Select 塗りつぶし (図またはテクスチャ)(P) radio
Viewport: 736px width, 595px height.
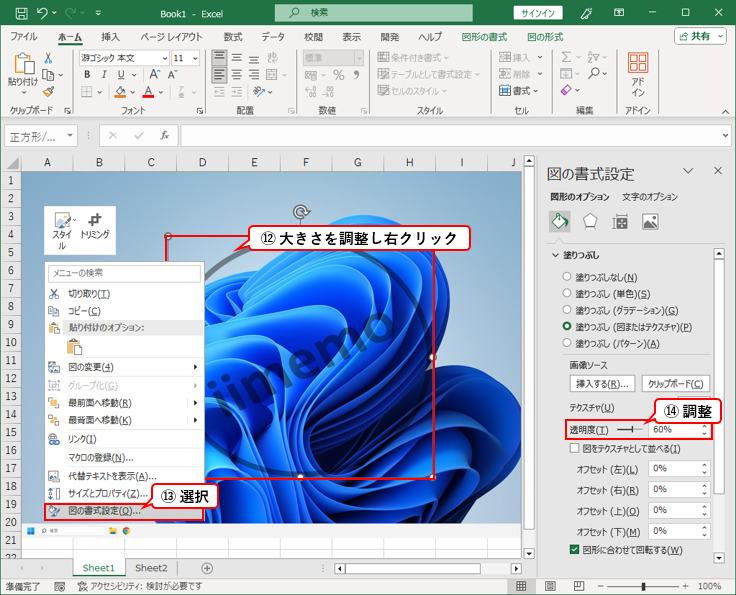coord(567,326)
